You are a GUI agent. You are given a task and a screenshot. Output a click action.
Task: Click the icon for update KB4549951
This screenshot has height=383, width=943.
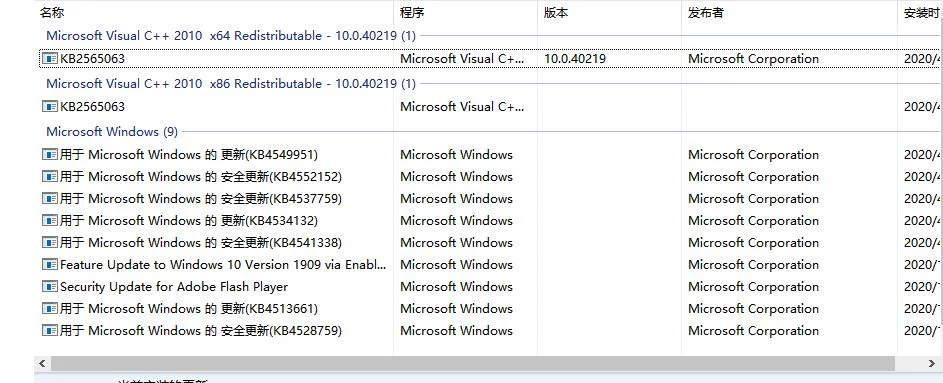[x=50, y=155]
